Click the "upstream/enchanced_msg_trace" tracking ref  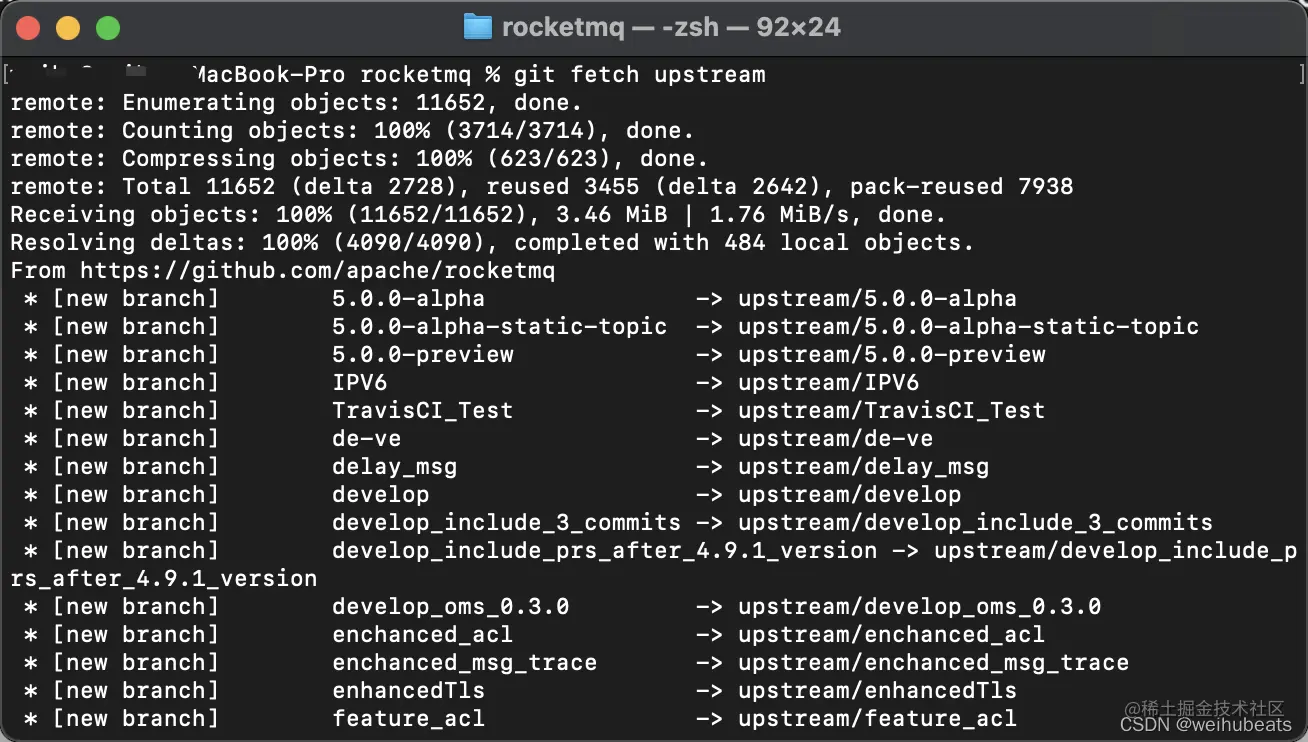tap(934, 663)
